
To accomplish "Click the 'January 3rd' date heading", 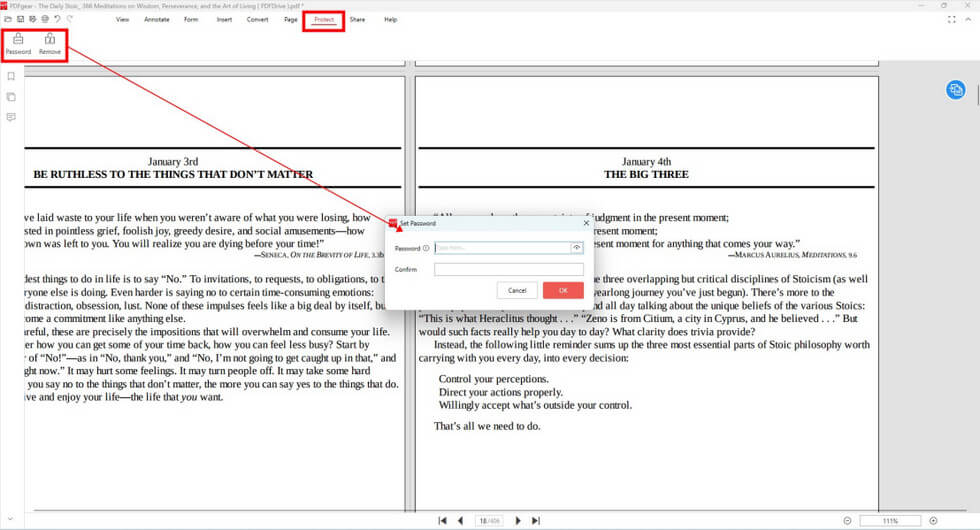I will pos(173,161).
